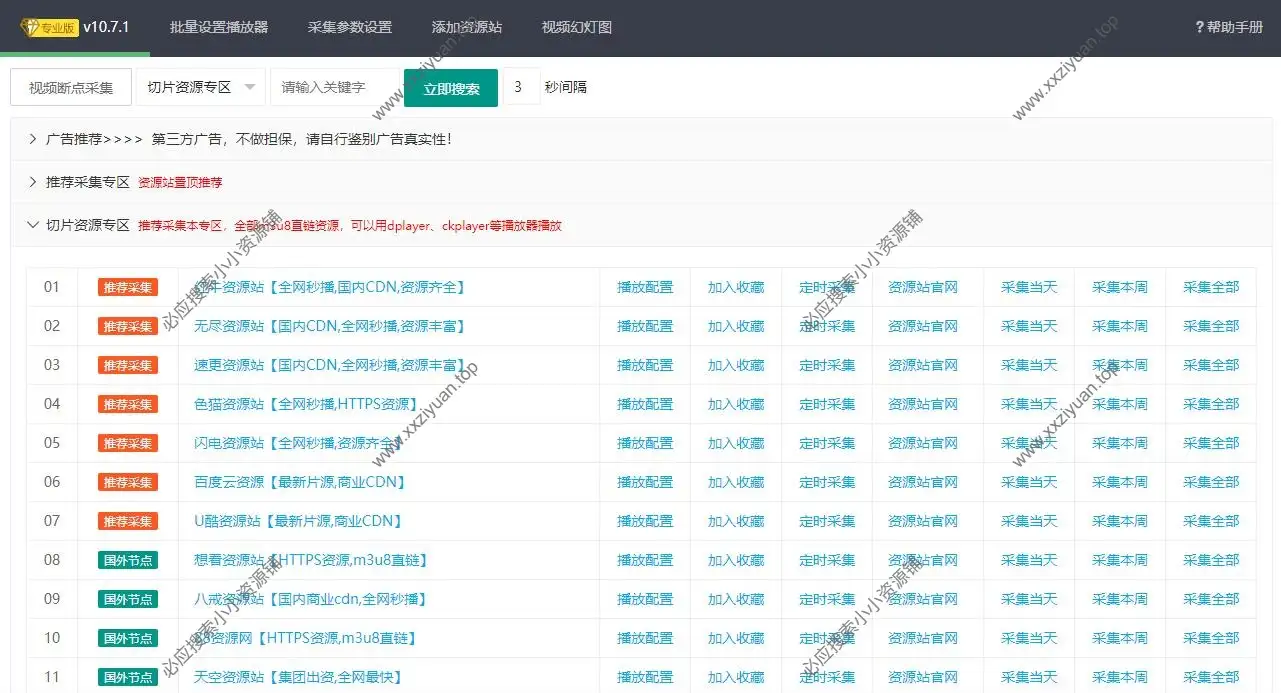Click the 国外节点 badge for 想看资源站
This screenshot has width=1281, height=693.
[127, 560]
